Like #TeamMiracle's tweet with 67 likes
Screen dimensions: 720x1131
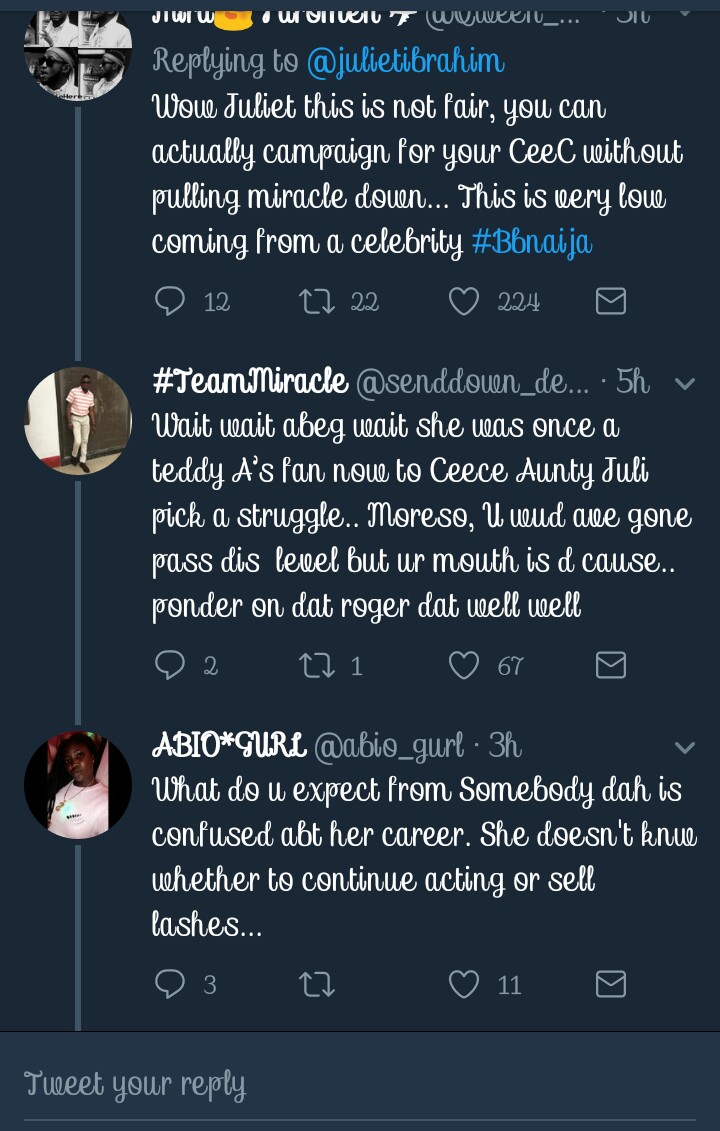[x=464, y=665]
